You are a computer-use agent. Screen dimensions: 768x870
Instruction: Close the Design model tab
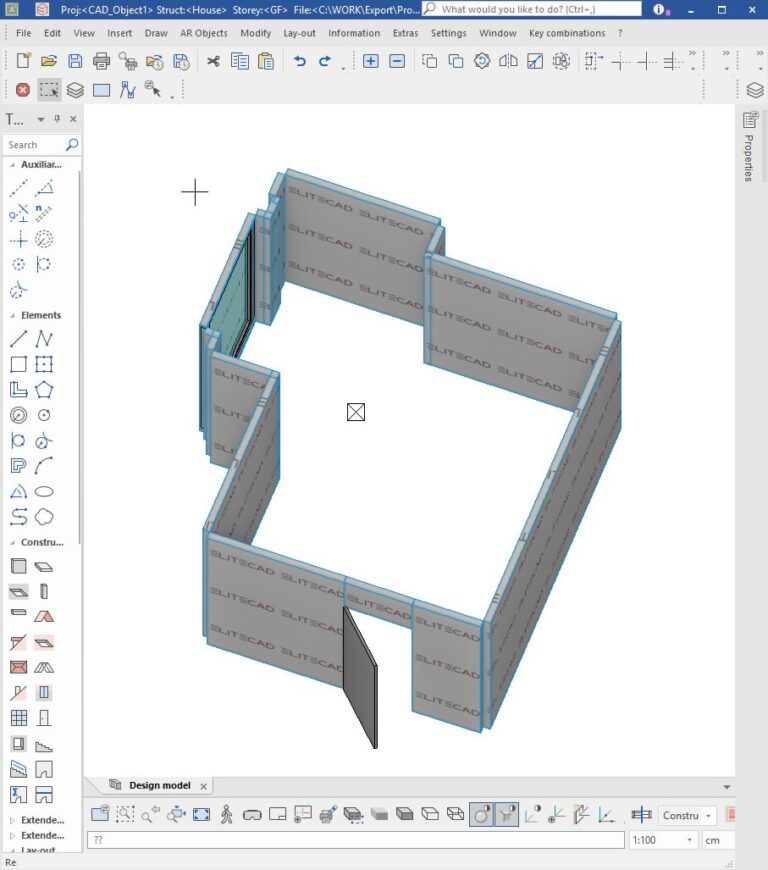tap(203, 786)
